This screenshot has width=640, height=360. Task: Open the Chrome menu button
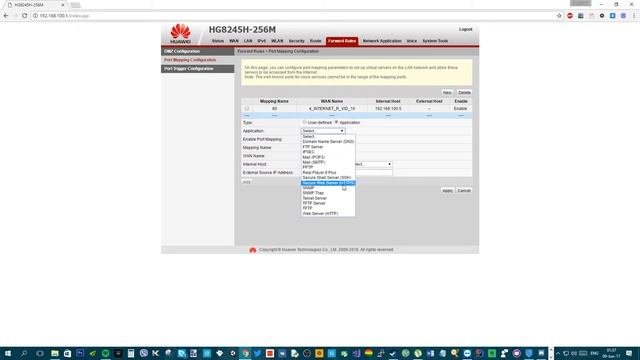634,16
